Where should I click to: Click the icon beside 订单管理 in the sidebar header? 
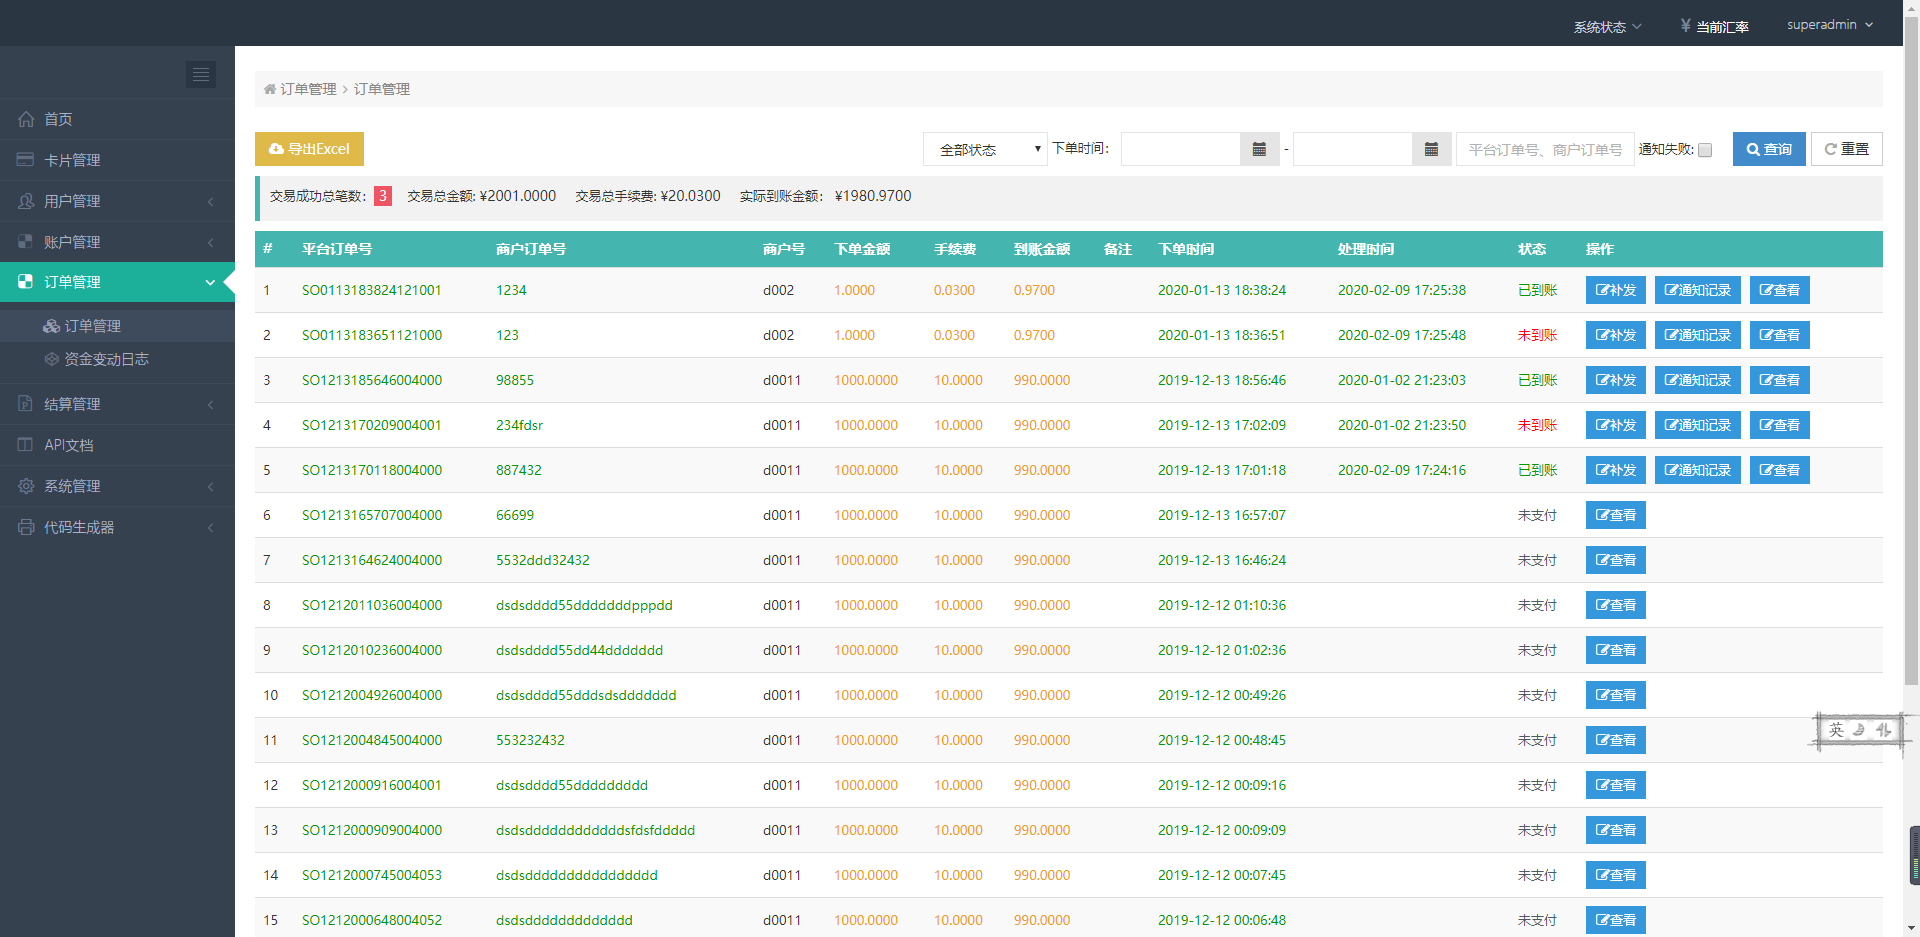26,282
